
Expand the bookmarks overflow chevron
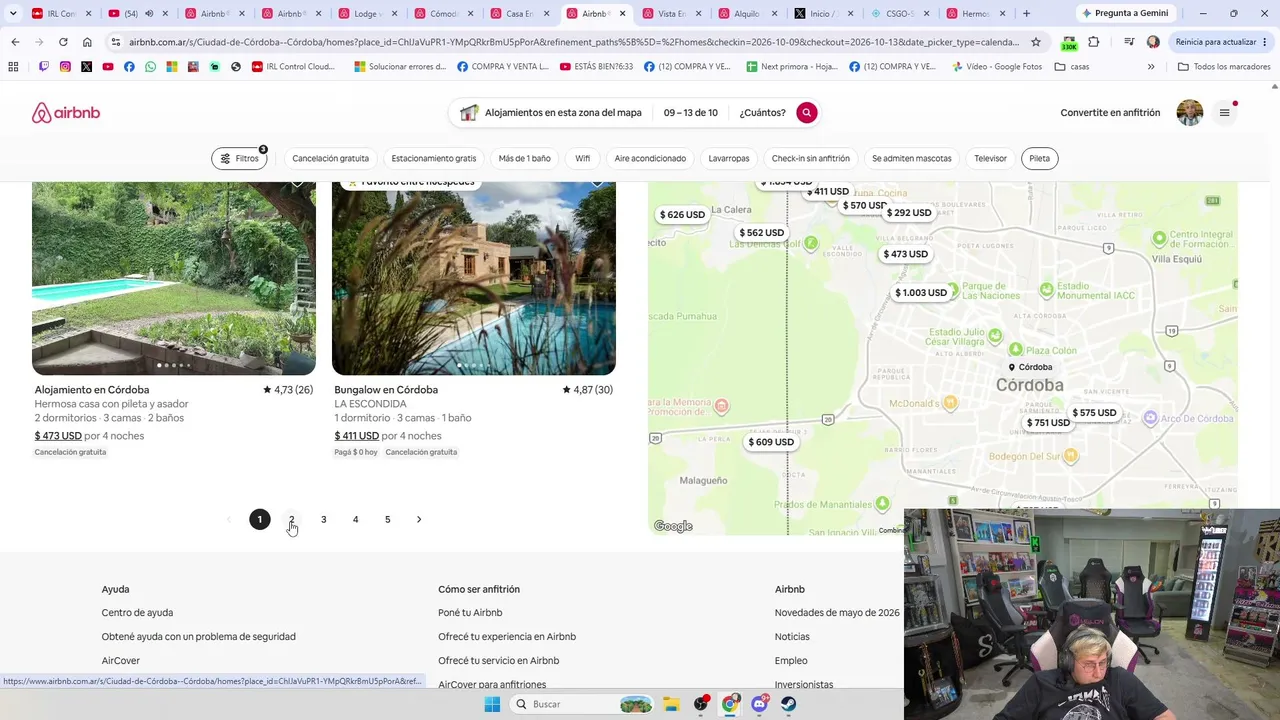(1151, 67)
